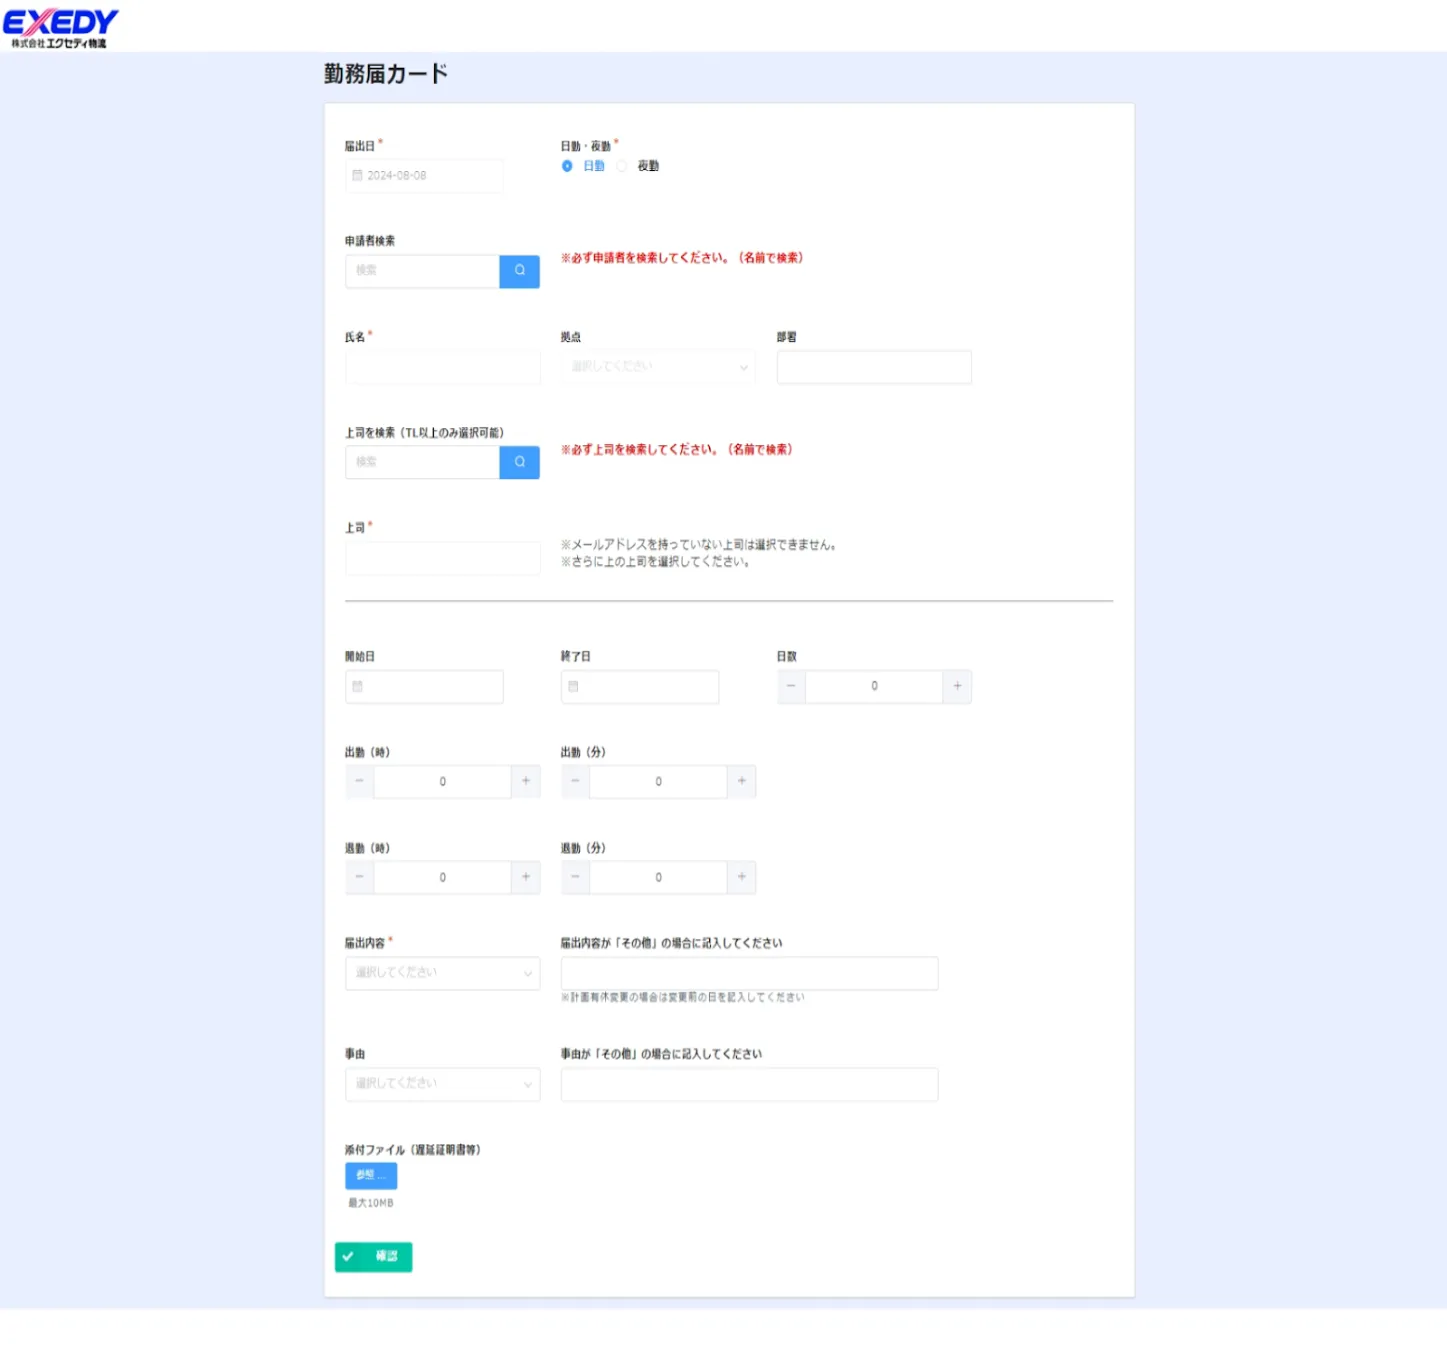Increase 日数 with the plus button
The image size is (1447, 1349).
(957, 686)
